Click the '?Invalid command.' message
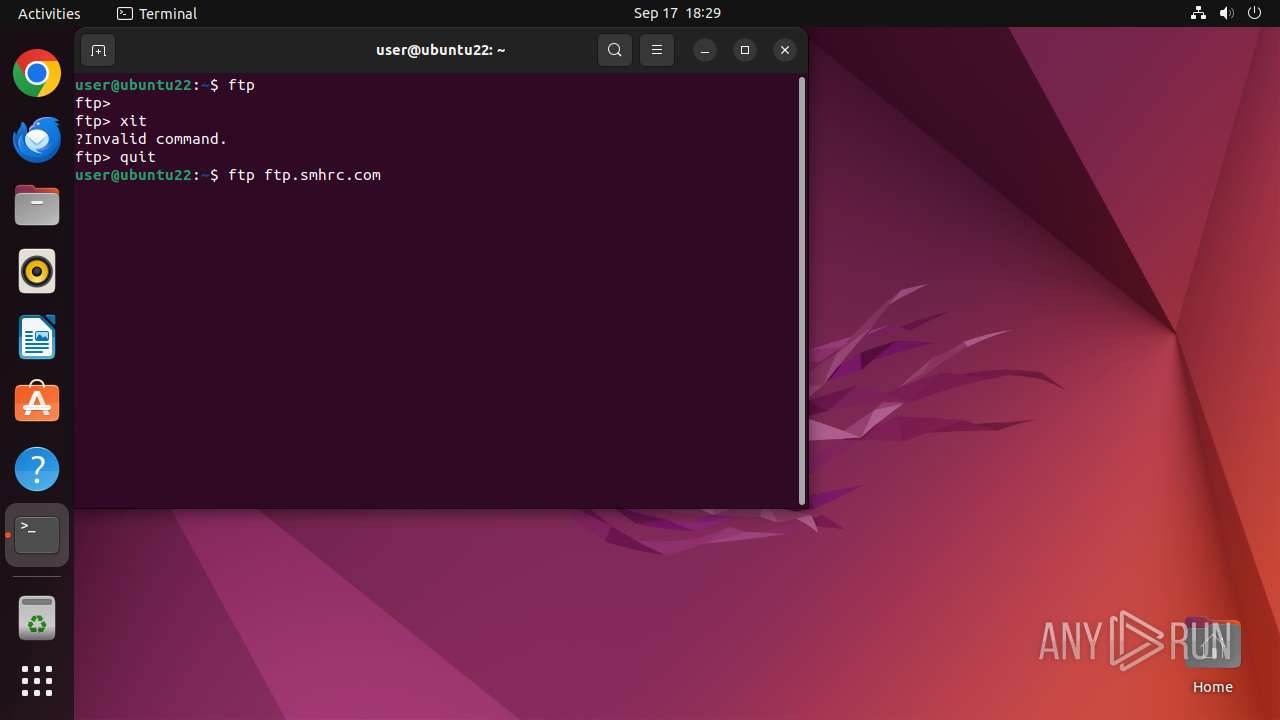 [151, 139]
